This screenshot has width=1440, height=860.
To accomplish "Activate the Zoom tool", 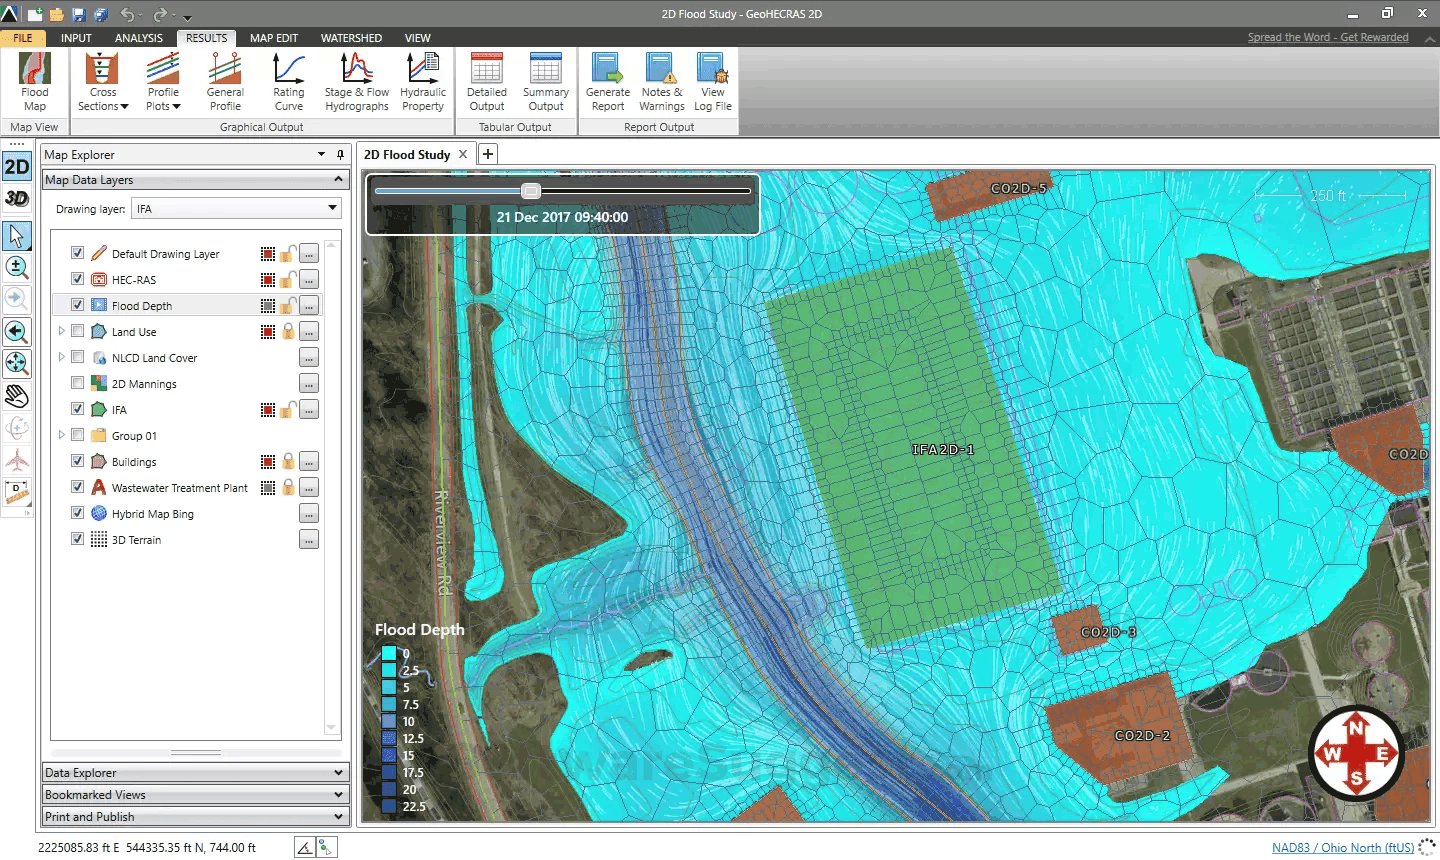I will coord(17,268).
